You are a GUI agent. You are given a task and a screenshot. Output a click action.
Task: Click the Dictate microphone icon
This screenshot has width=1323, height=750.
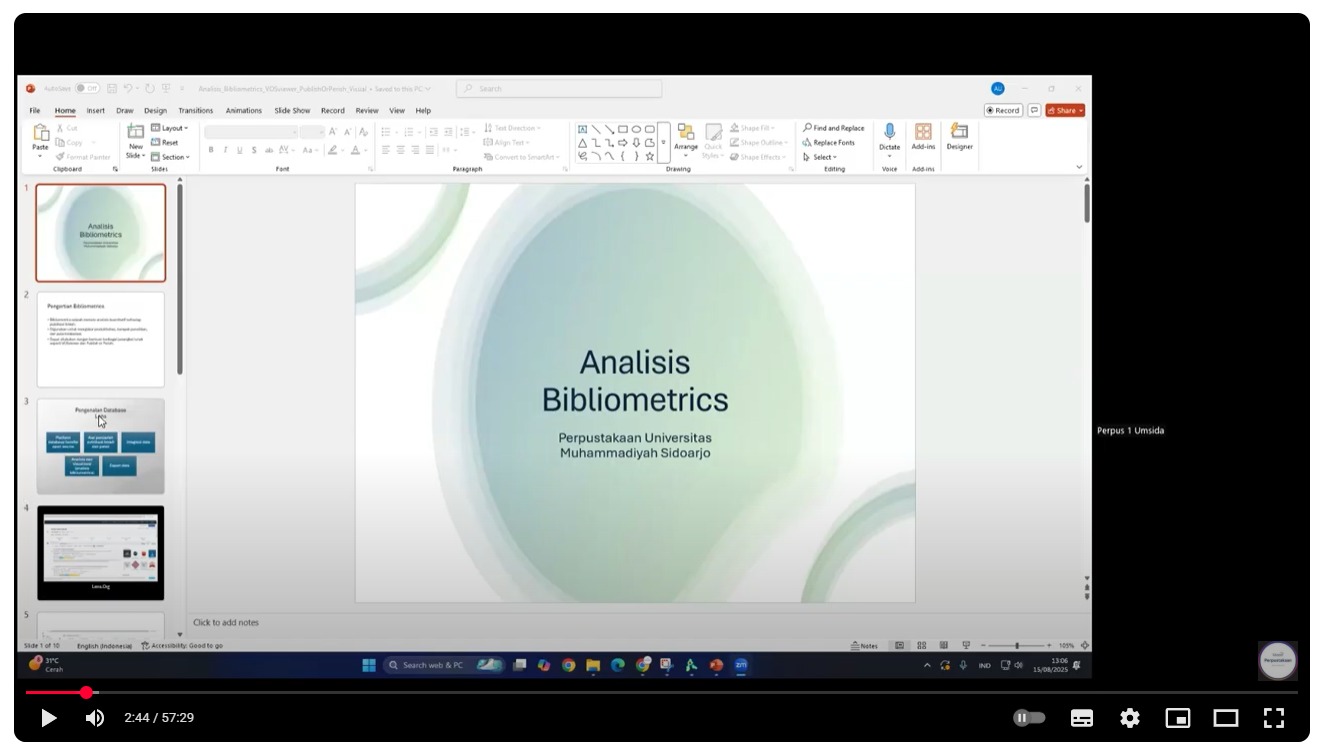(x=889, y=132)
